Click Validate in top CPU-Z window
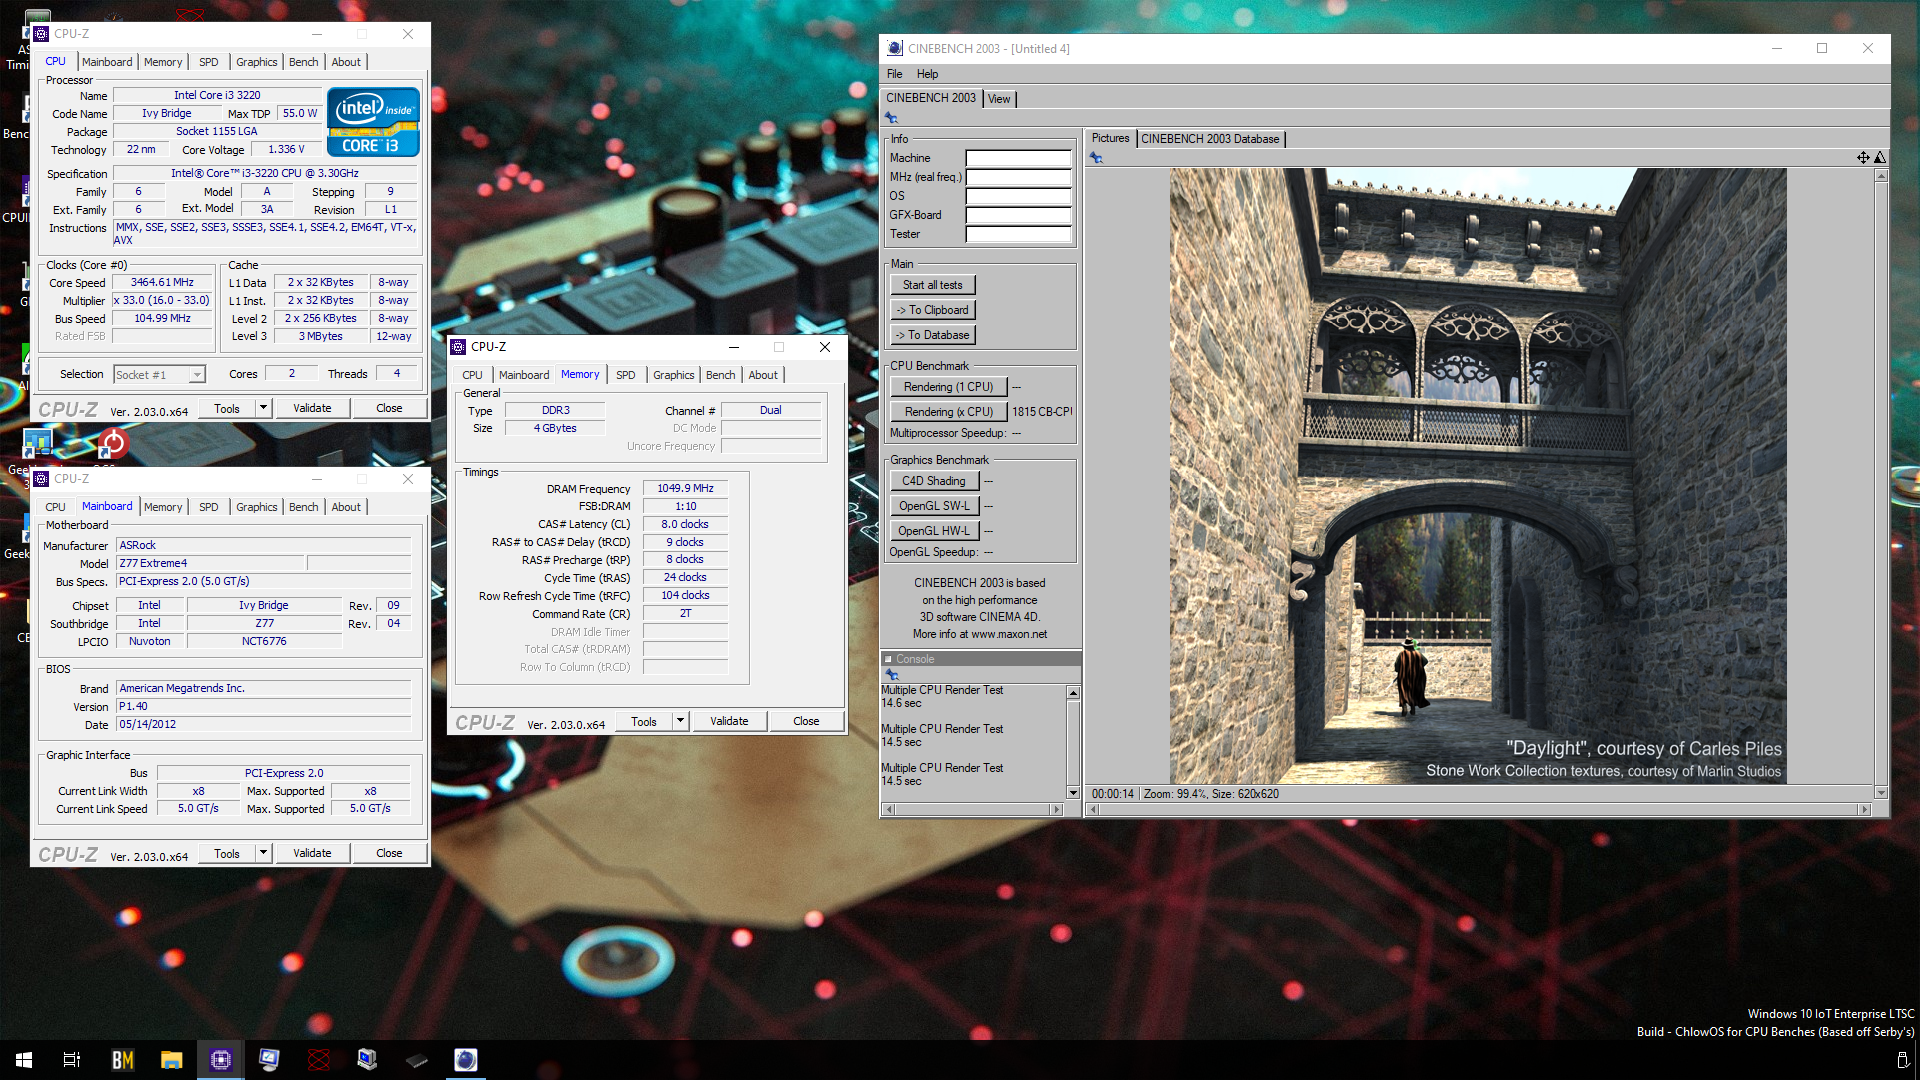 coord(312,408)
